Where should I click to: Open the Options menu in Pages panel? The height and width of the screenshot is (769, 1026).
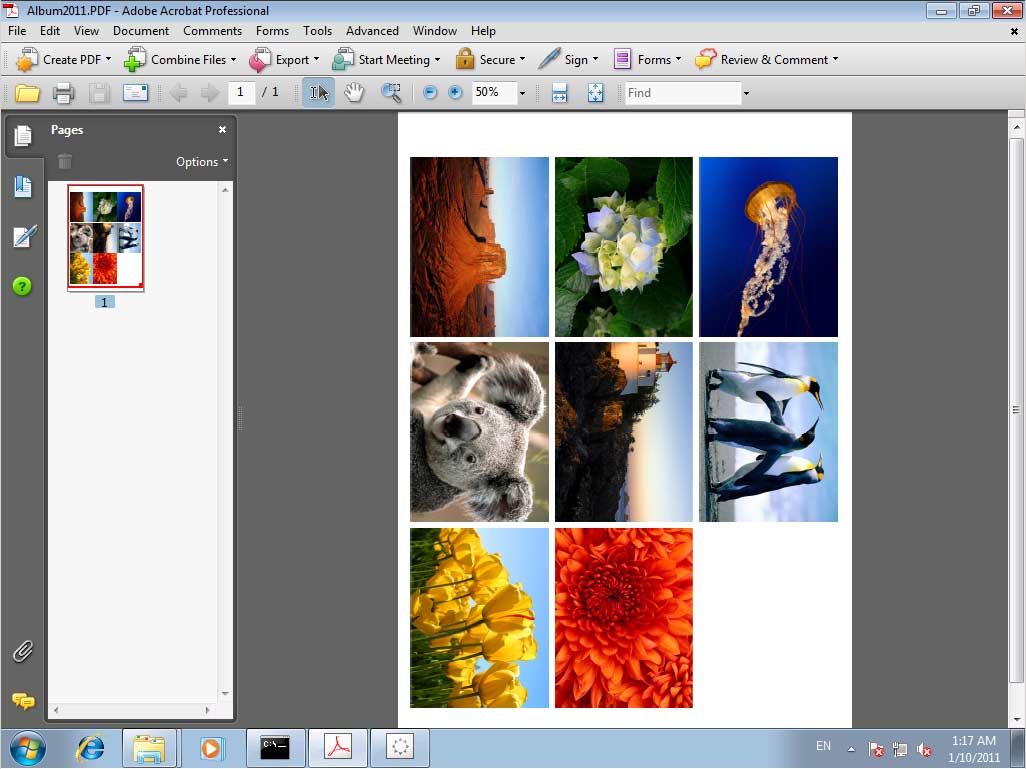(201, 161)
